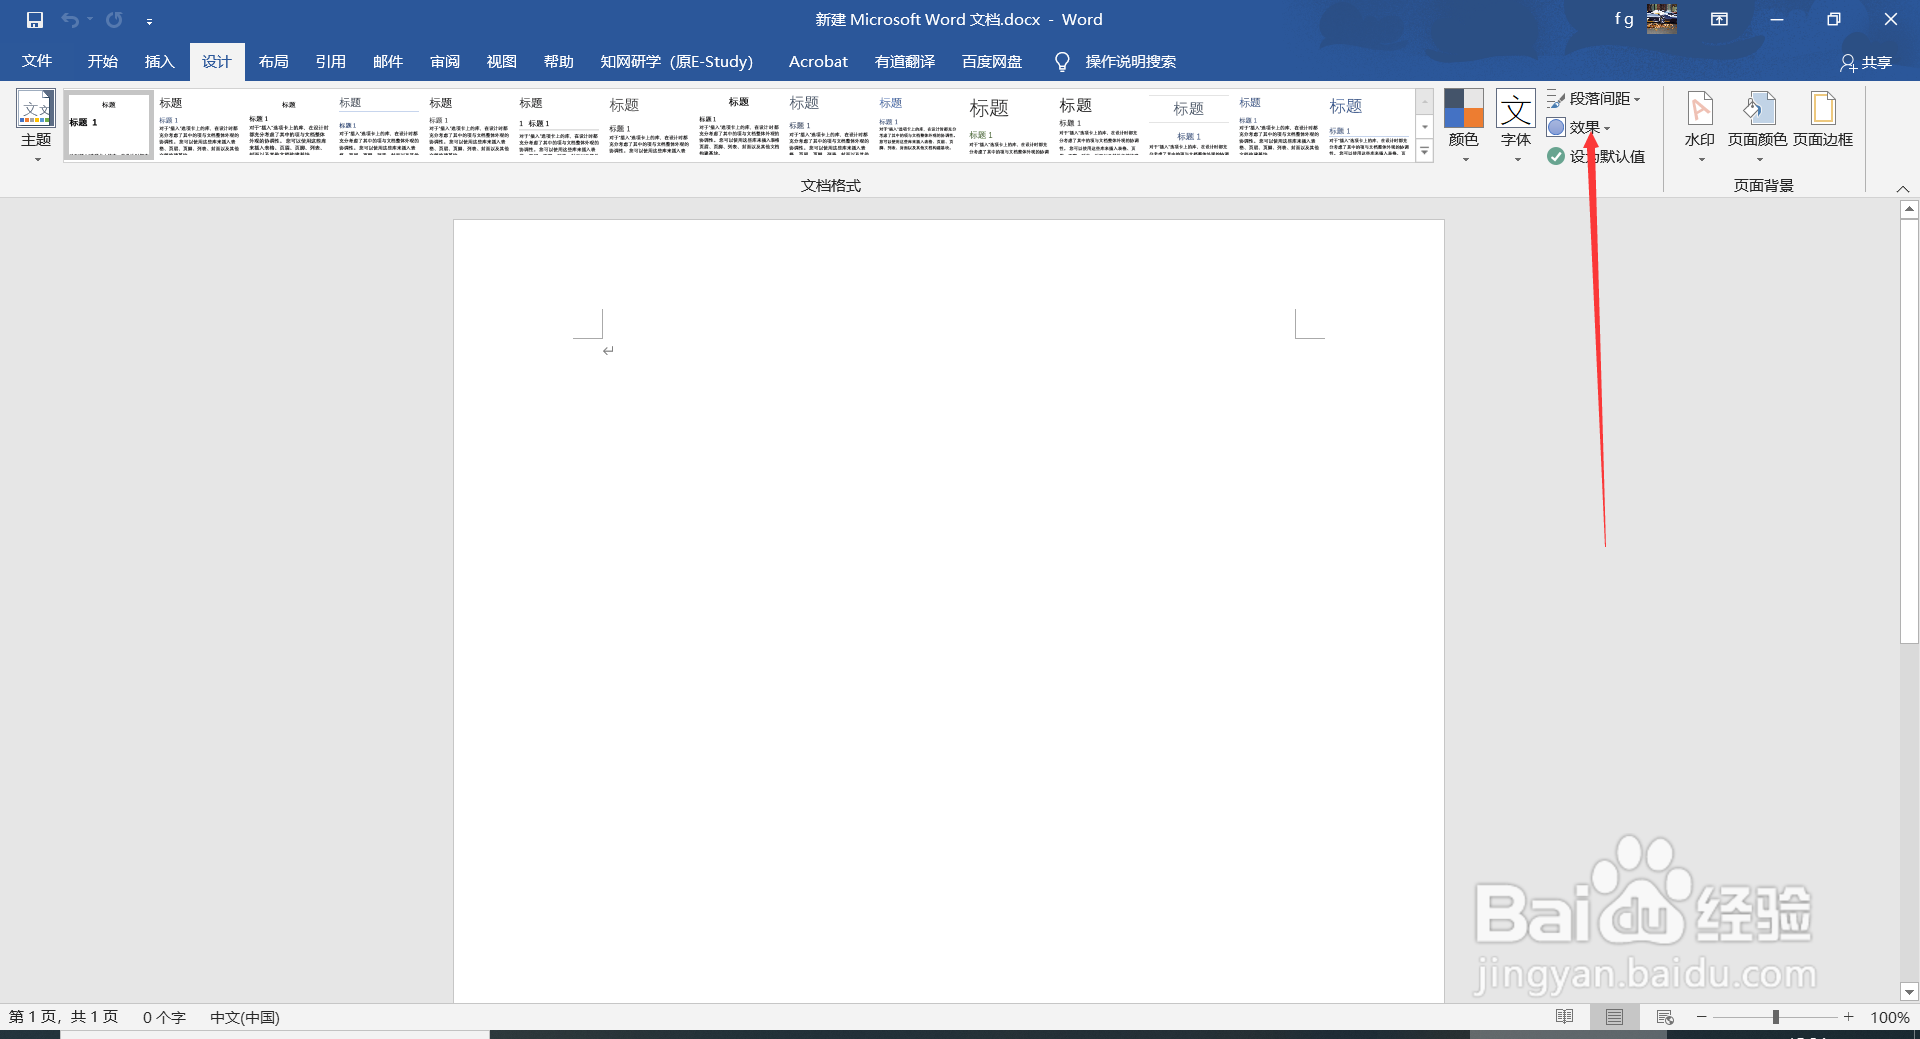Click the Redo icon in title bar
1920x1039 pixels.
(115, 20)
